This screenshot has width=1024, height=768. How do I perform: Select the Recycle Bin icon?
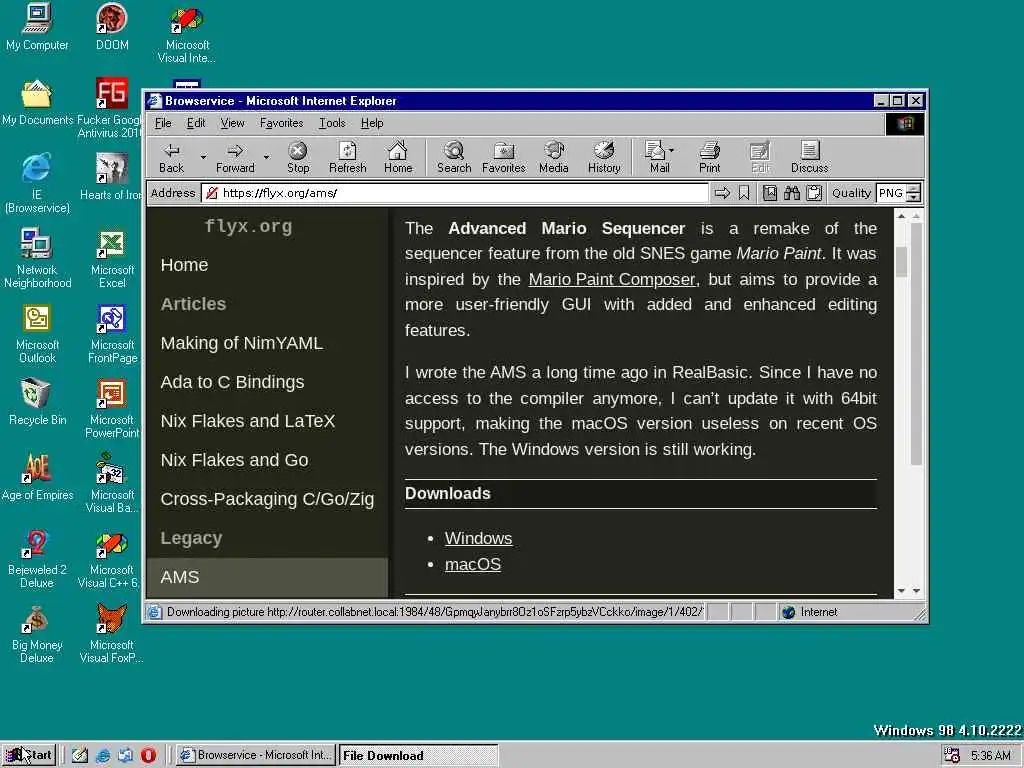37,403
